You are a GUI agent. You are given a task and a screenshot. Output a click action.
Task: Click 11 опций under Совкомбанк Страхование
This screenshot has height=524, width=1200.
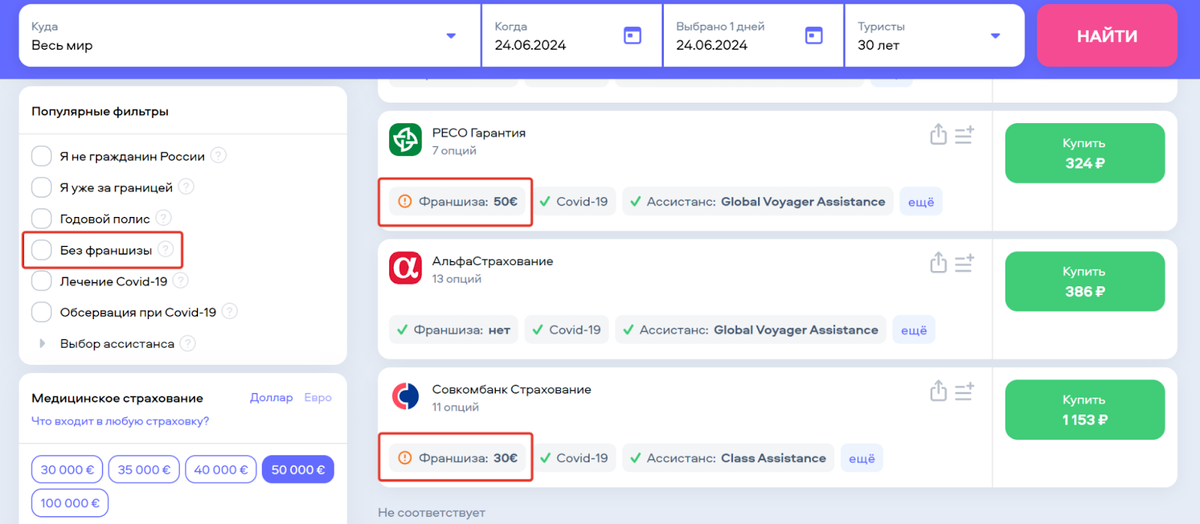click(456, 407)
